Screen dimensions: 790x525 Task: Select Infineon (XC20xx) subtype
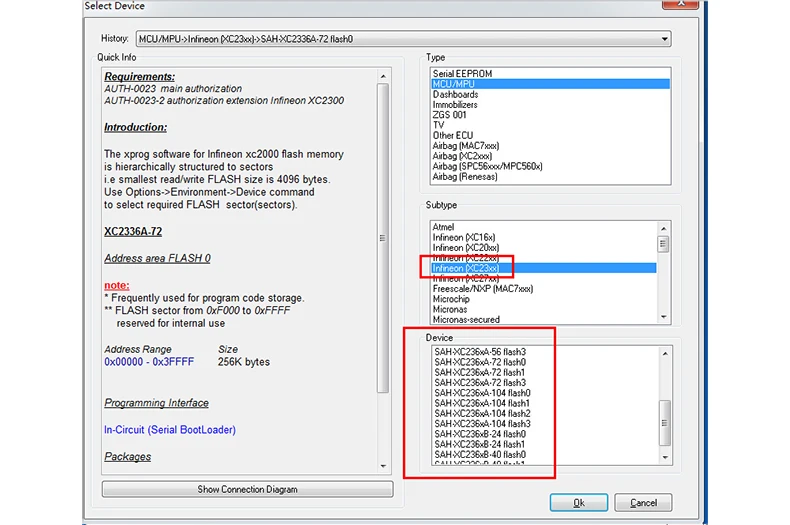click(x=544, y=247)
